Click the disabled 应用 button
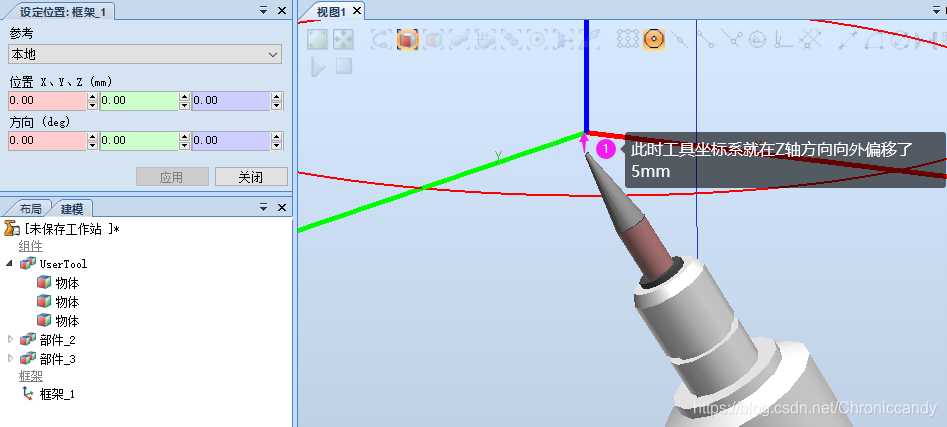The image size is (947, 427). point(172,177)
